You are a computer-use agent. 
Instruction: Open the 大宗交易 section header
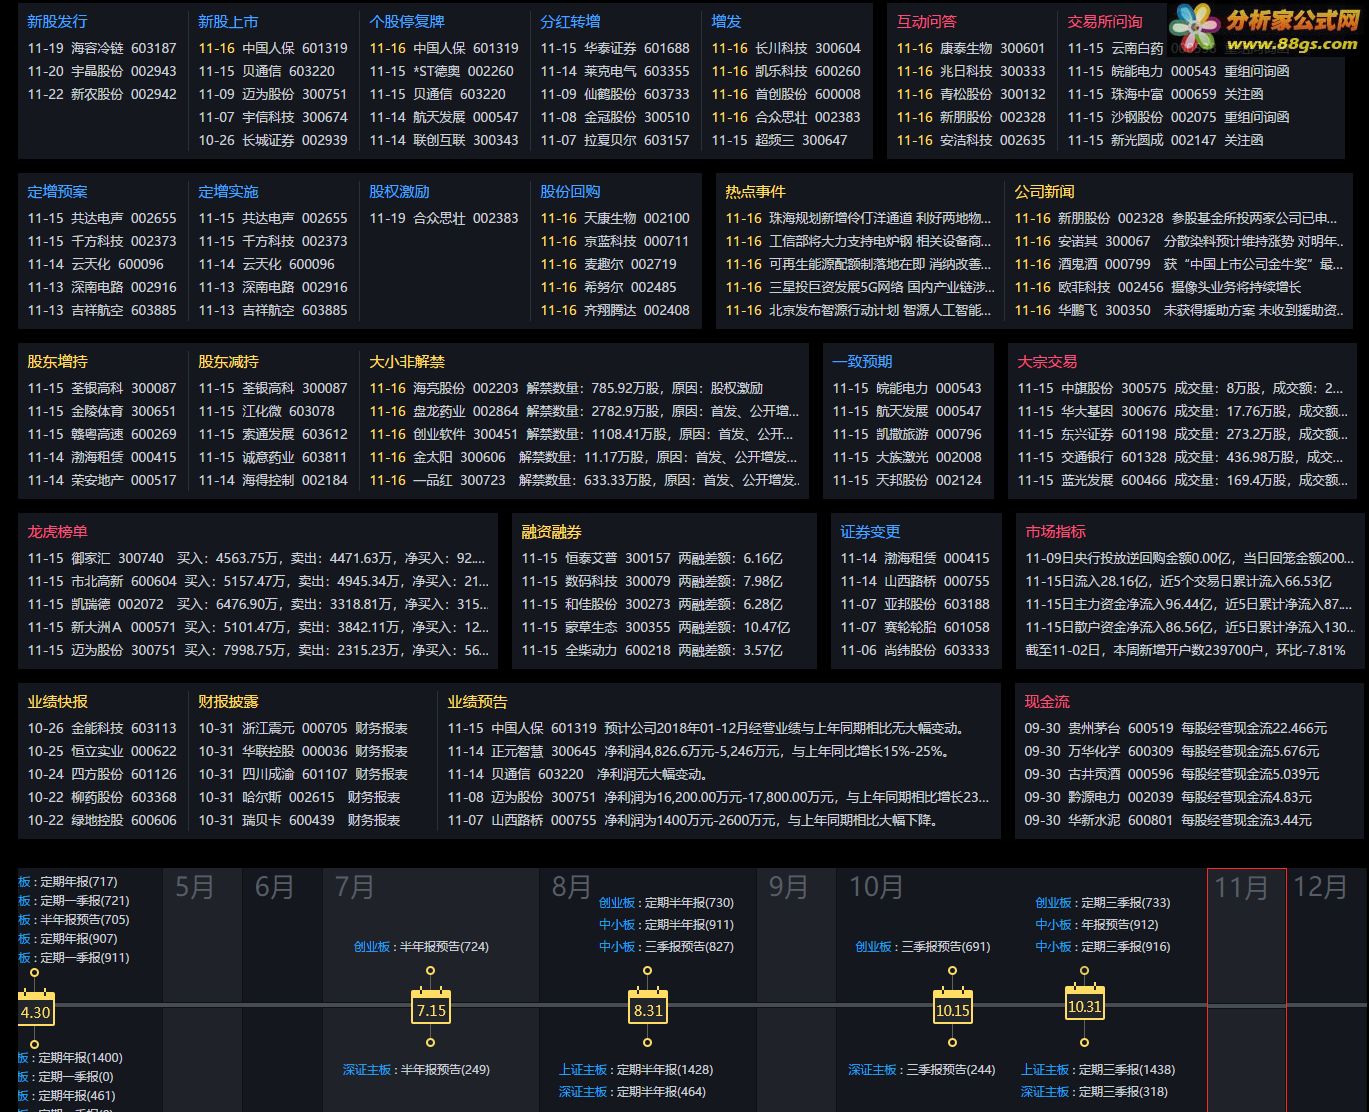click(1047, 361)
